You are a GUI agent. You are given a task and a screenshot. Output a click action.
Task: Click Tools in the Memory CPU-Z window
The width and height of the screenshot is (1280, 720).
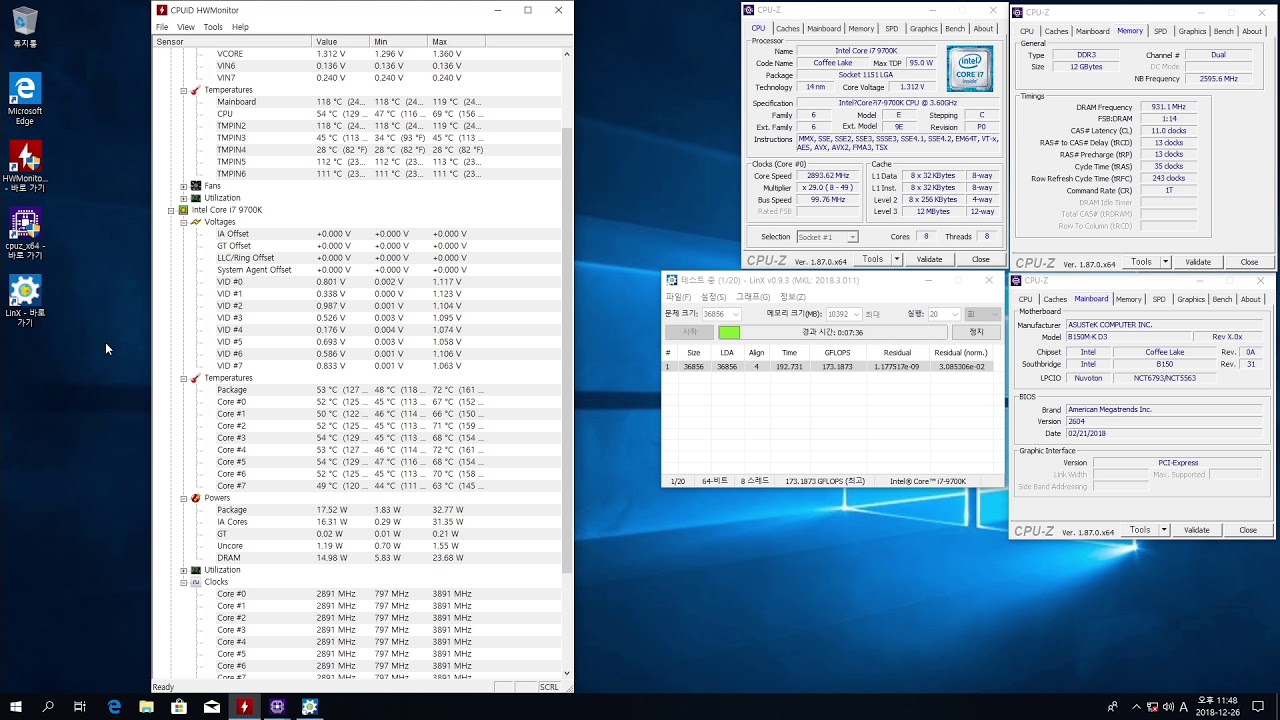1141,262
